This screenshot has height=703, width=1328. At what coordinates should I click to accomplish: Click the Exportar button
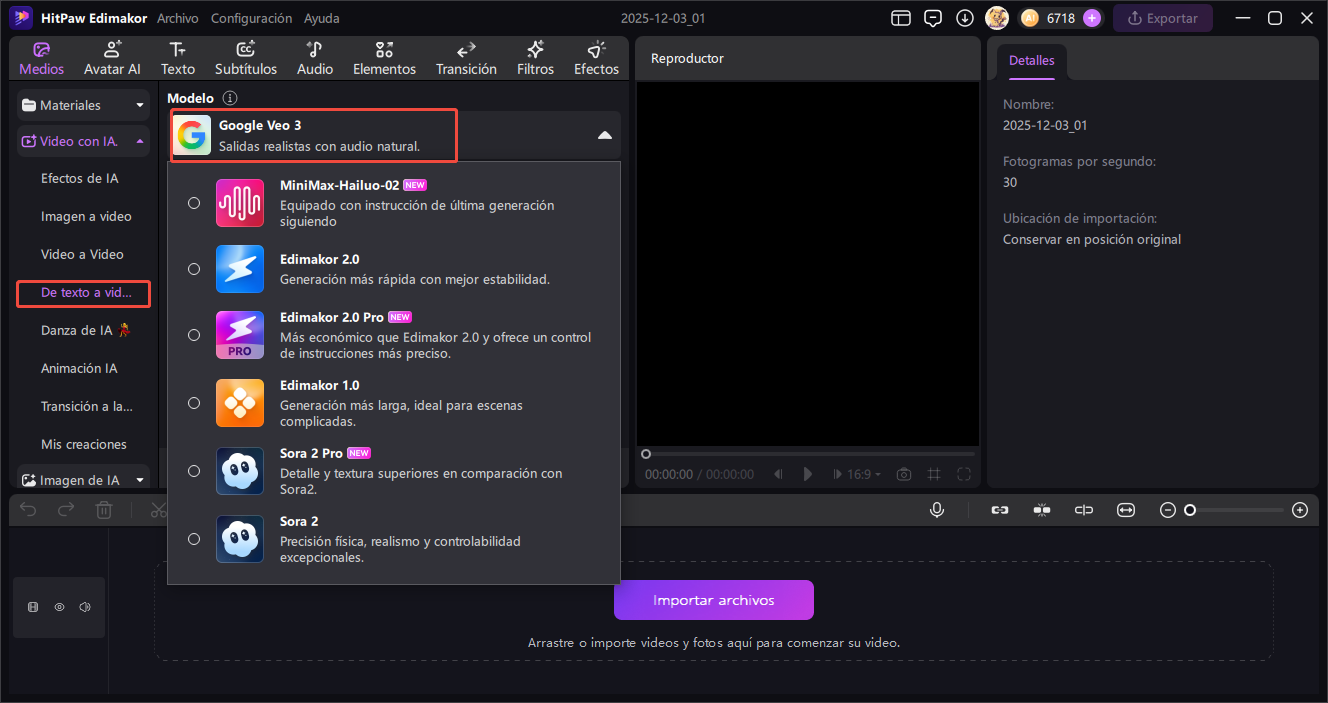tap(1163, 18)
